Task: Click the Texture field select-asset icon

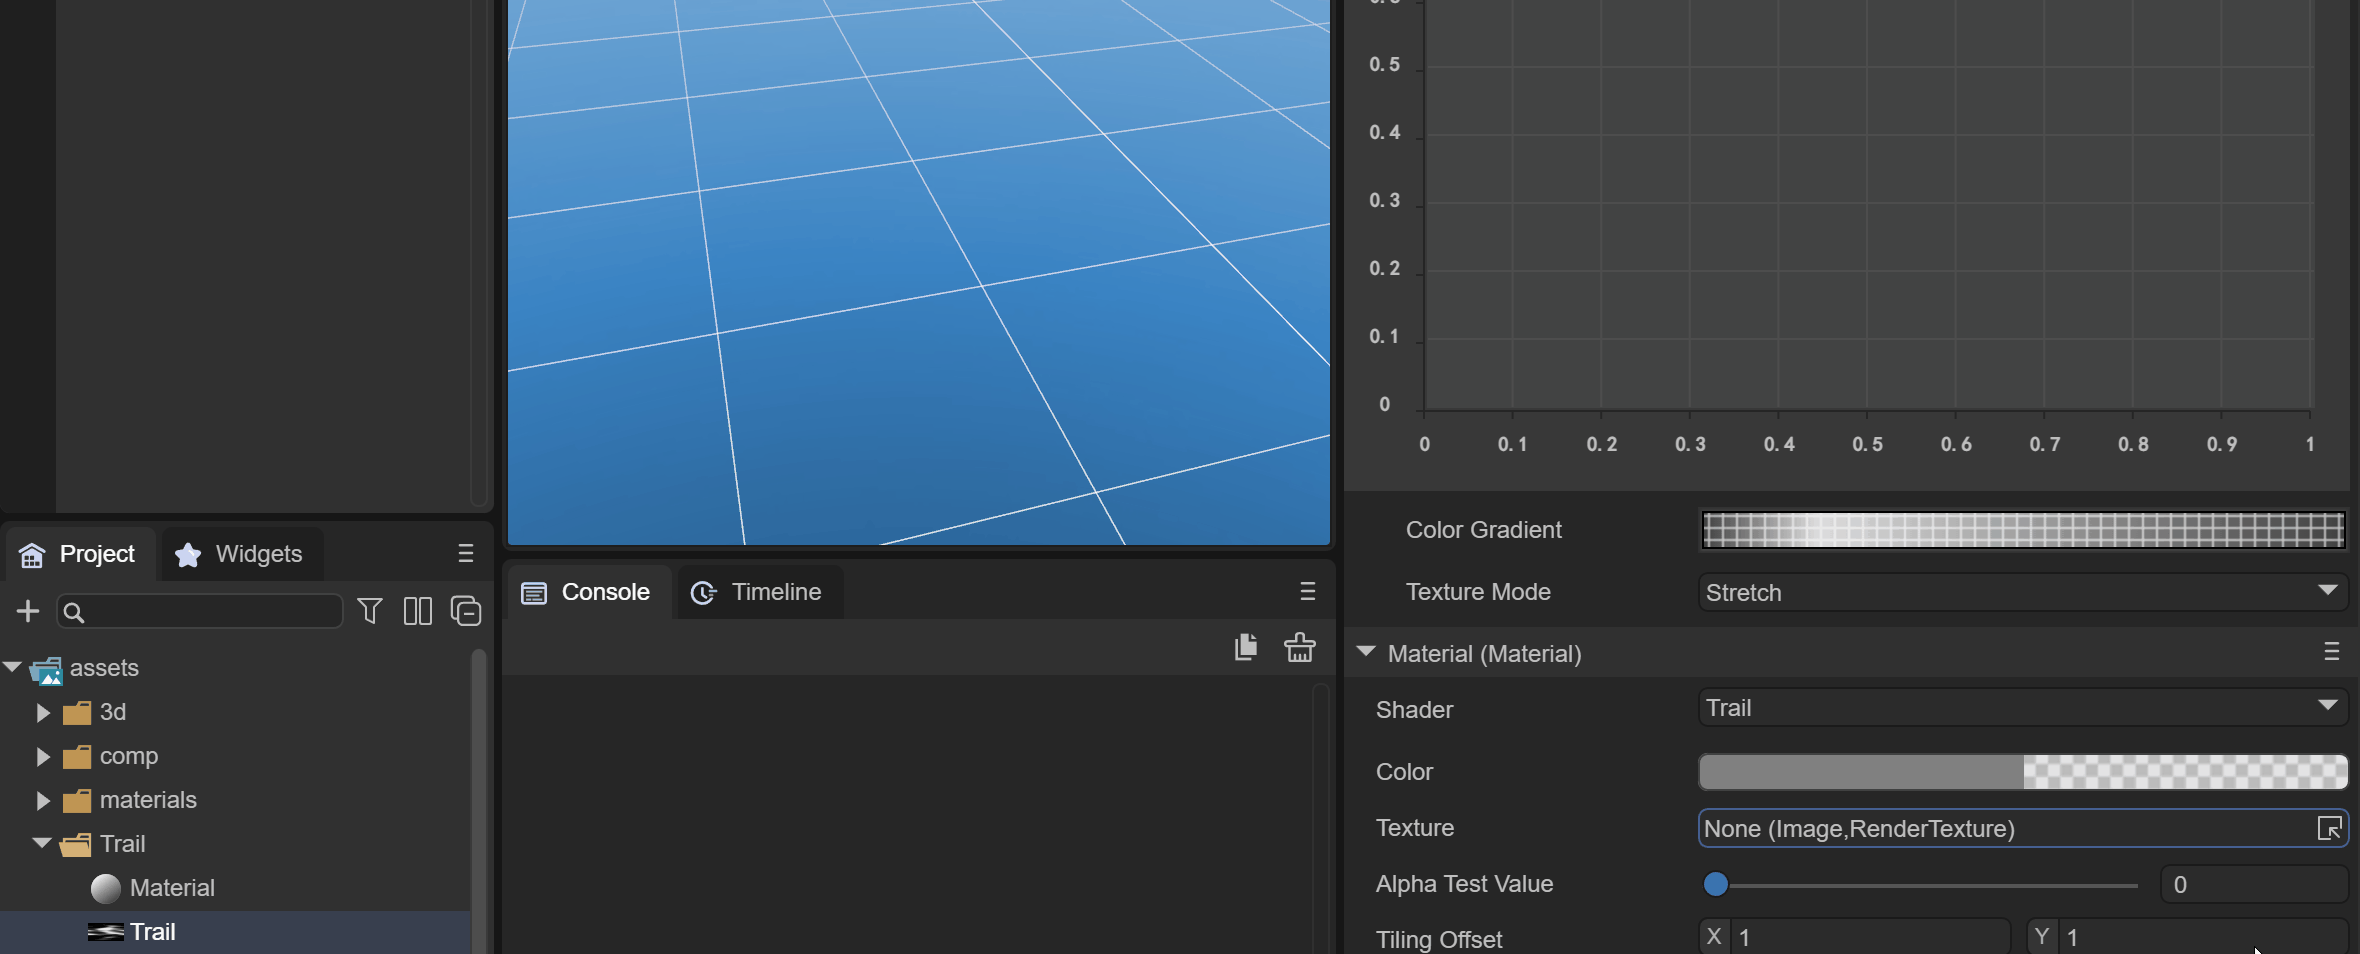Action: click(2329, 829)
